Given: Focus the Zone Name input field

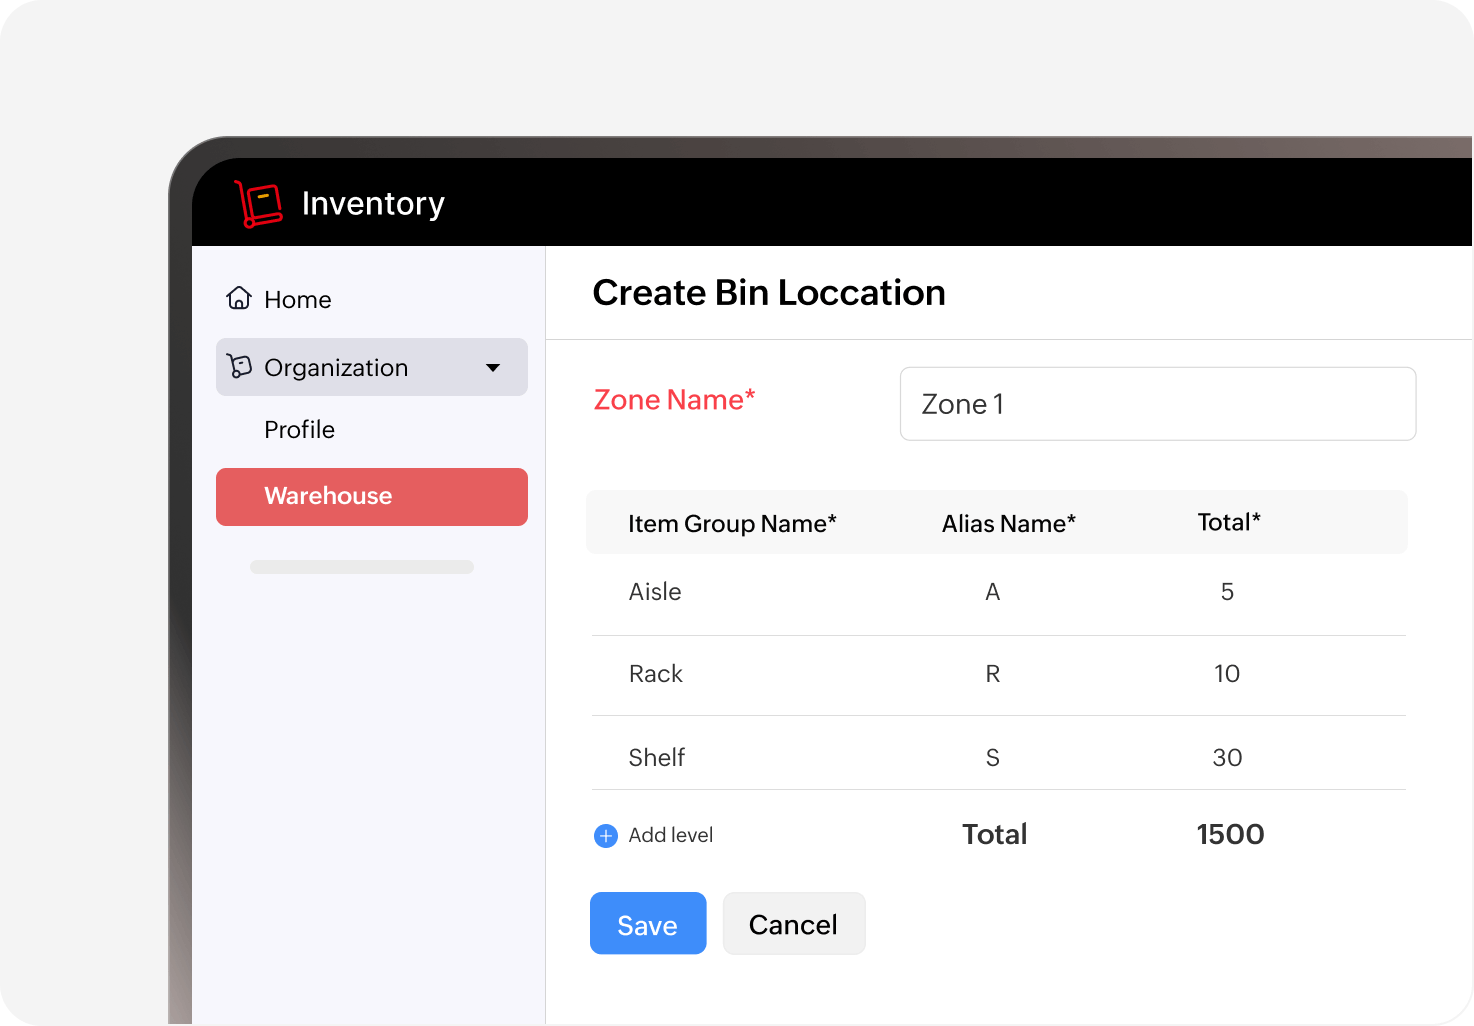Looking at the screenshot, I should (x=1157, y=404).
